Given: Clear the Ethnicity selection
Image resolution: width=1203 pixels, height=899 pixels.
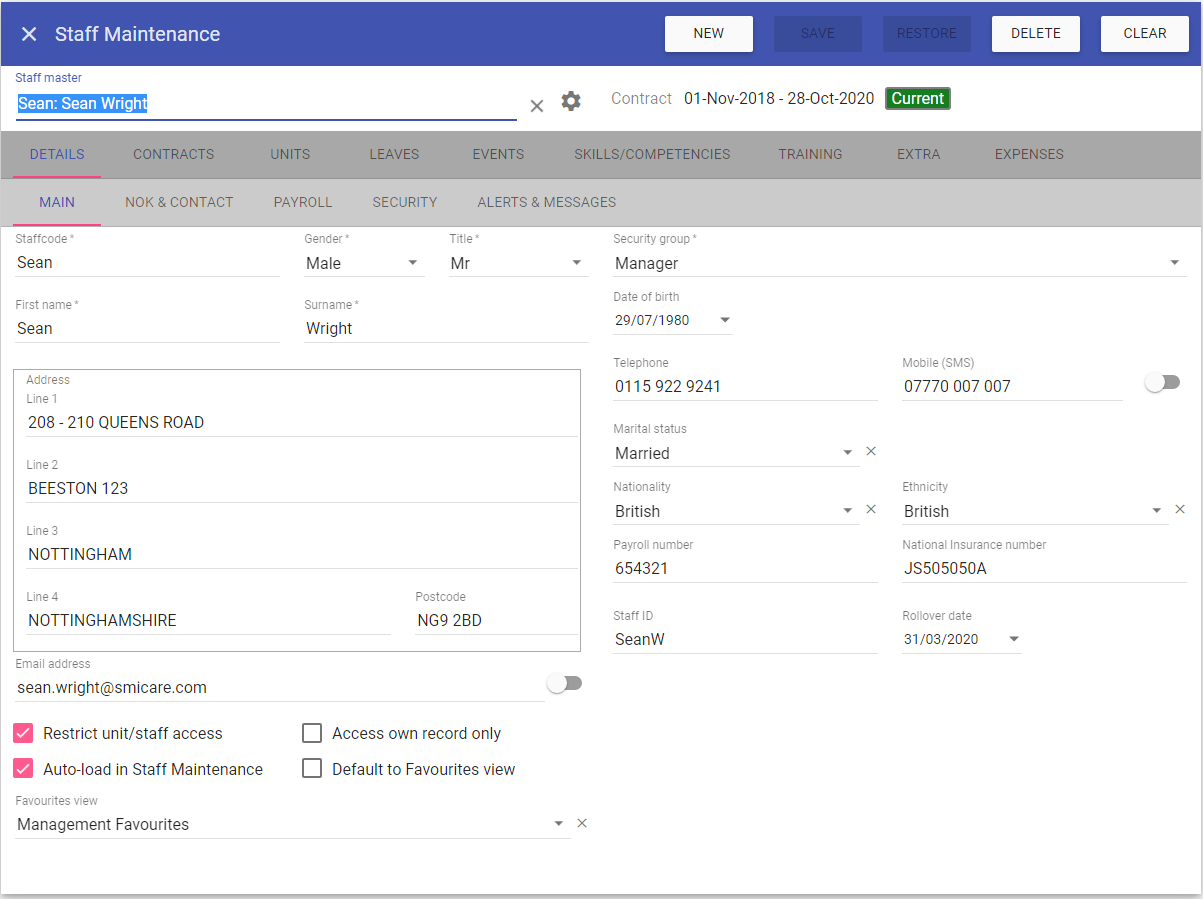Looking at the screenshot, I should pos(1179,510).
